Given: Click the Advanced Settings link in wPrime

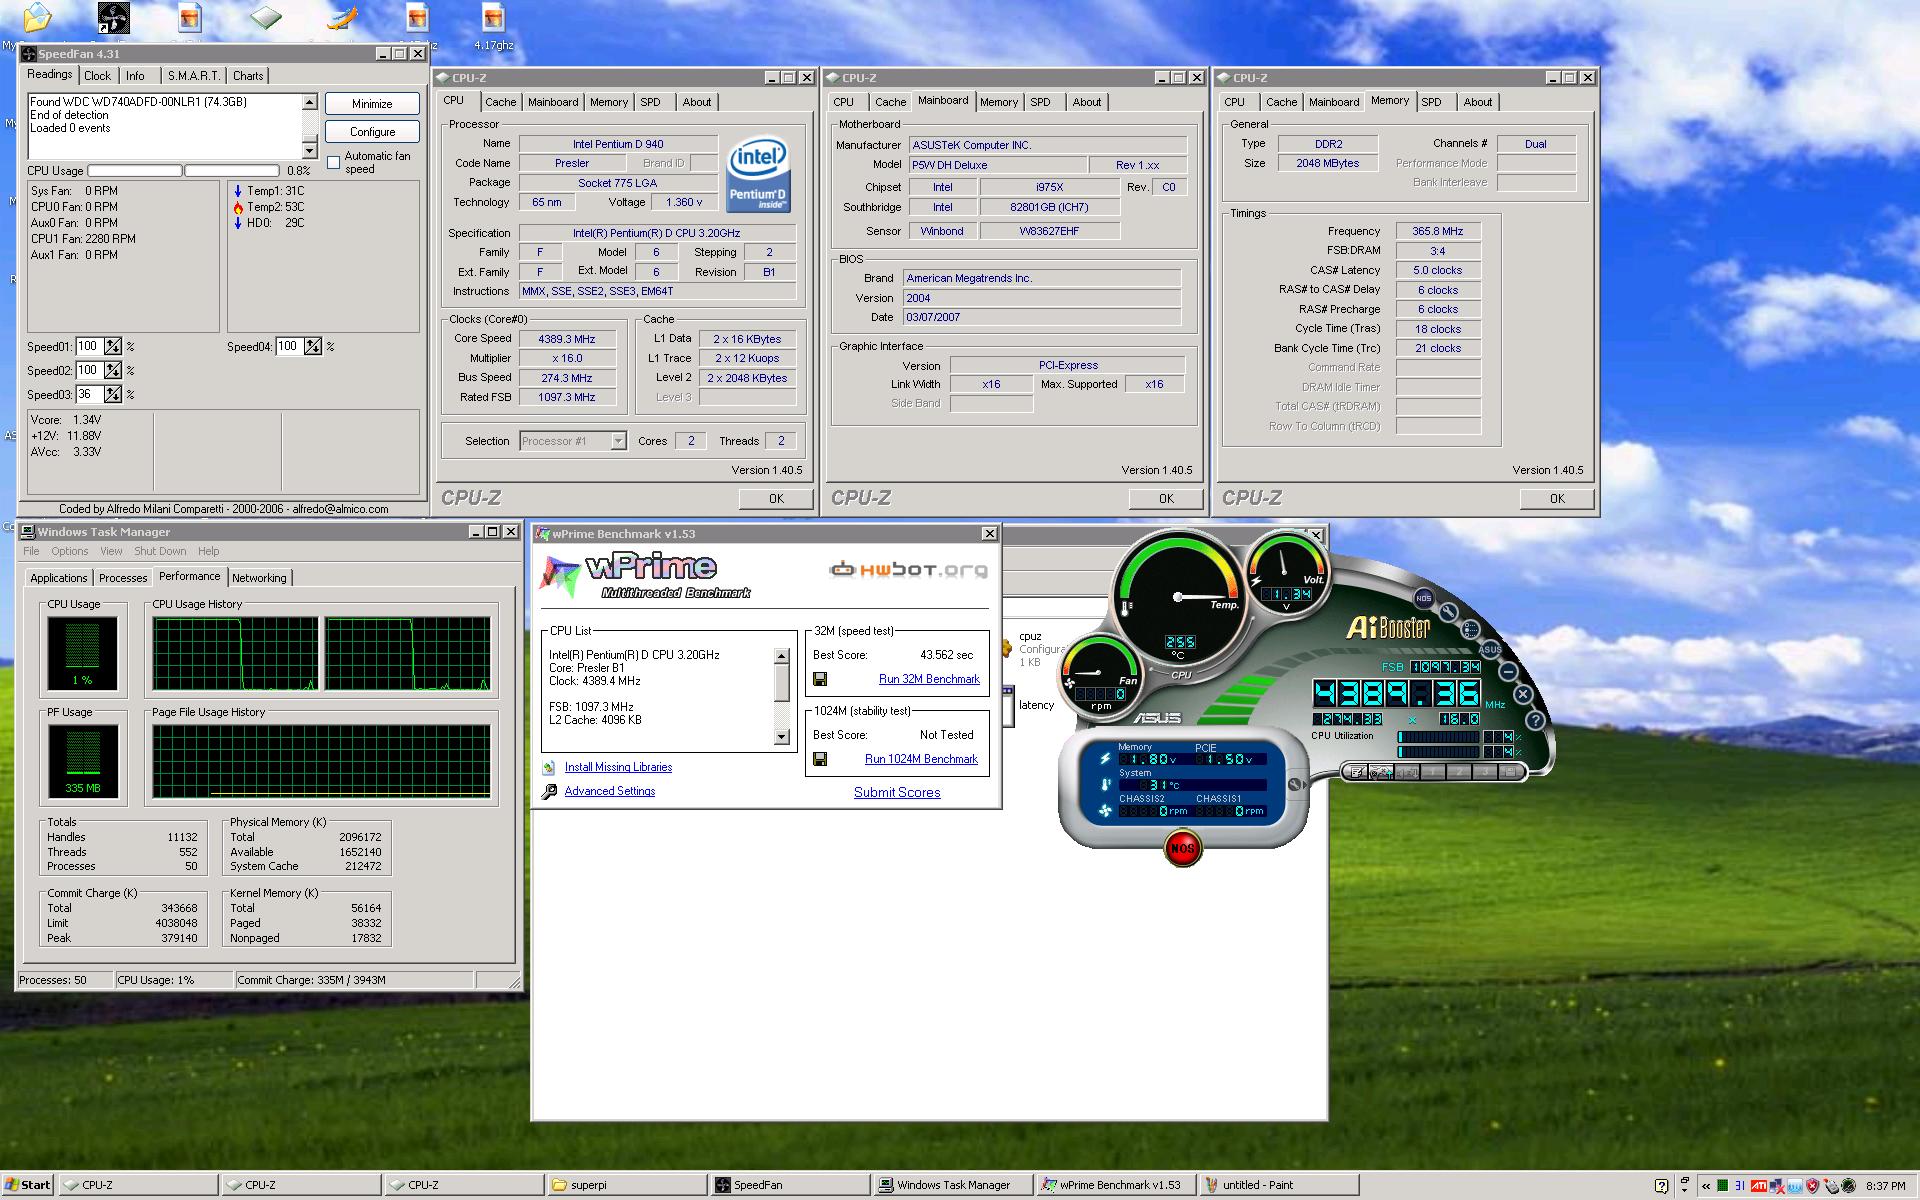Looking at the screenshot, I should point(610,791).
